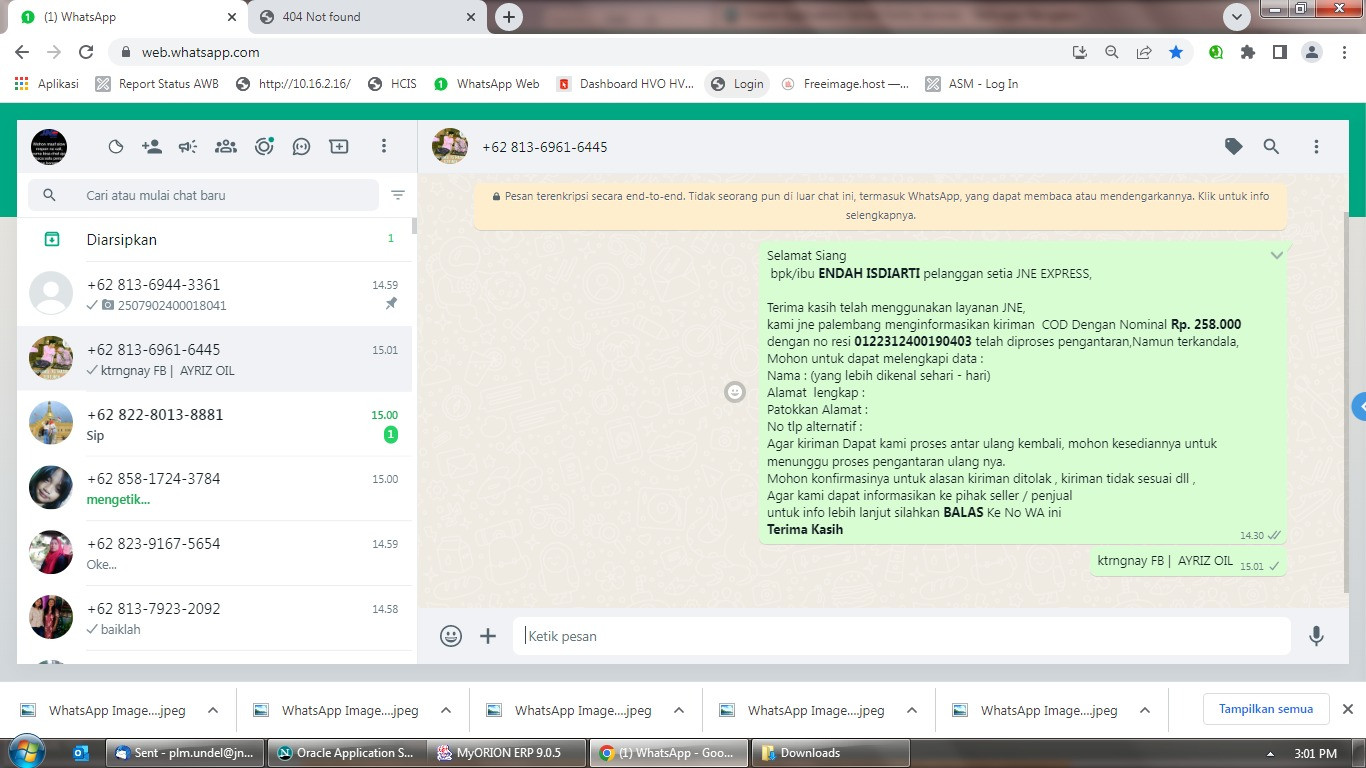
Task: Click the pin icon on chat 813-6944-3361
Action: click(391, 304)
